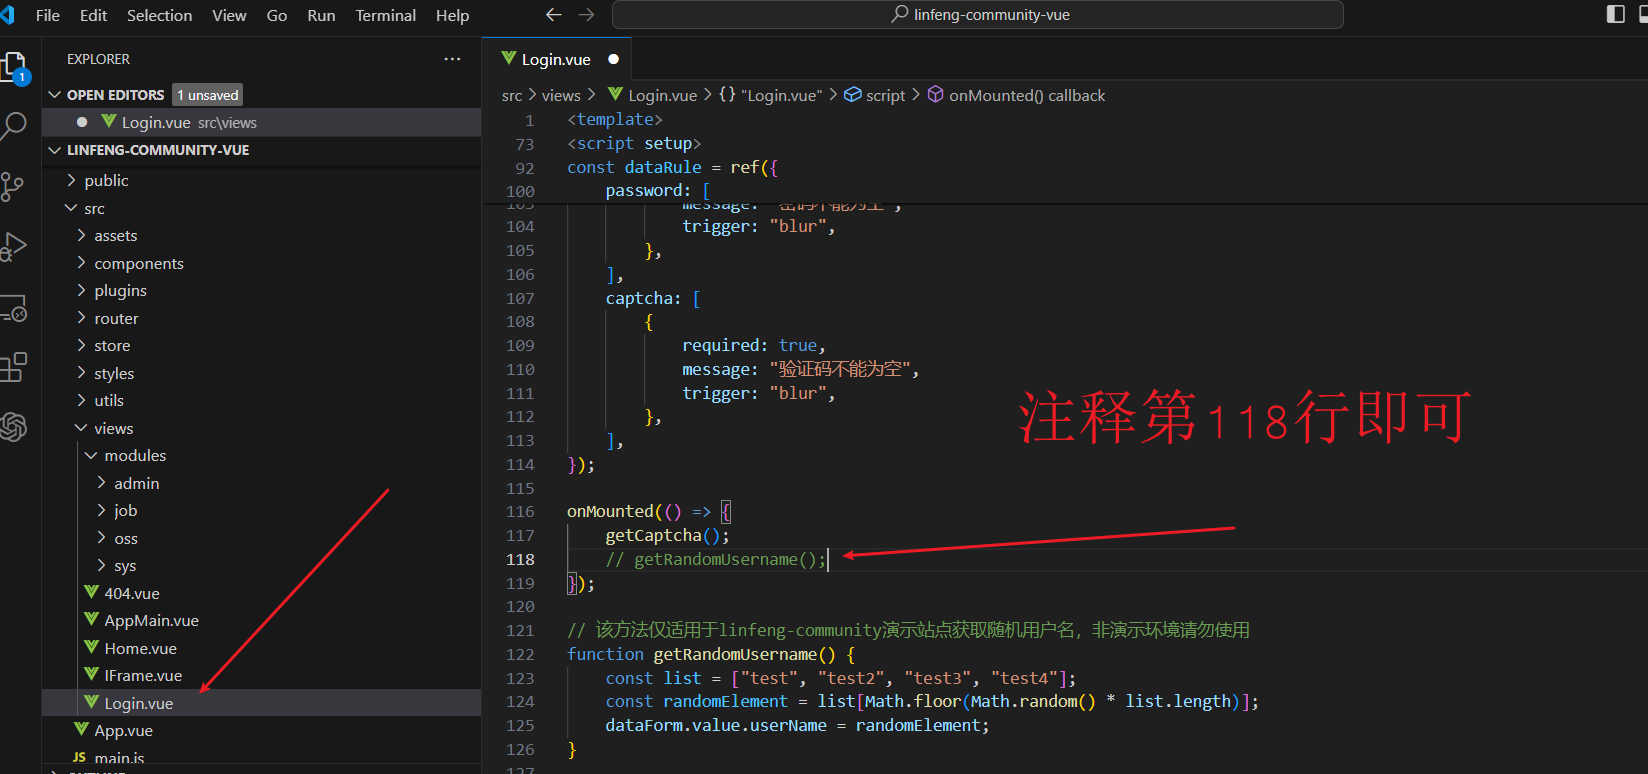Open Home.vue in the file tree

pyautogui.click(x=140, y=648)
